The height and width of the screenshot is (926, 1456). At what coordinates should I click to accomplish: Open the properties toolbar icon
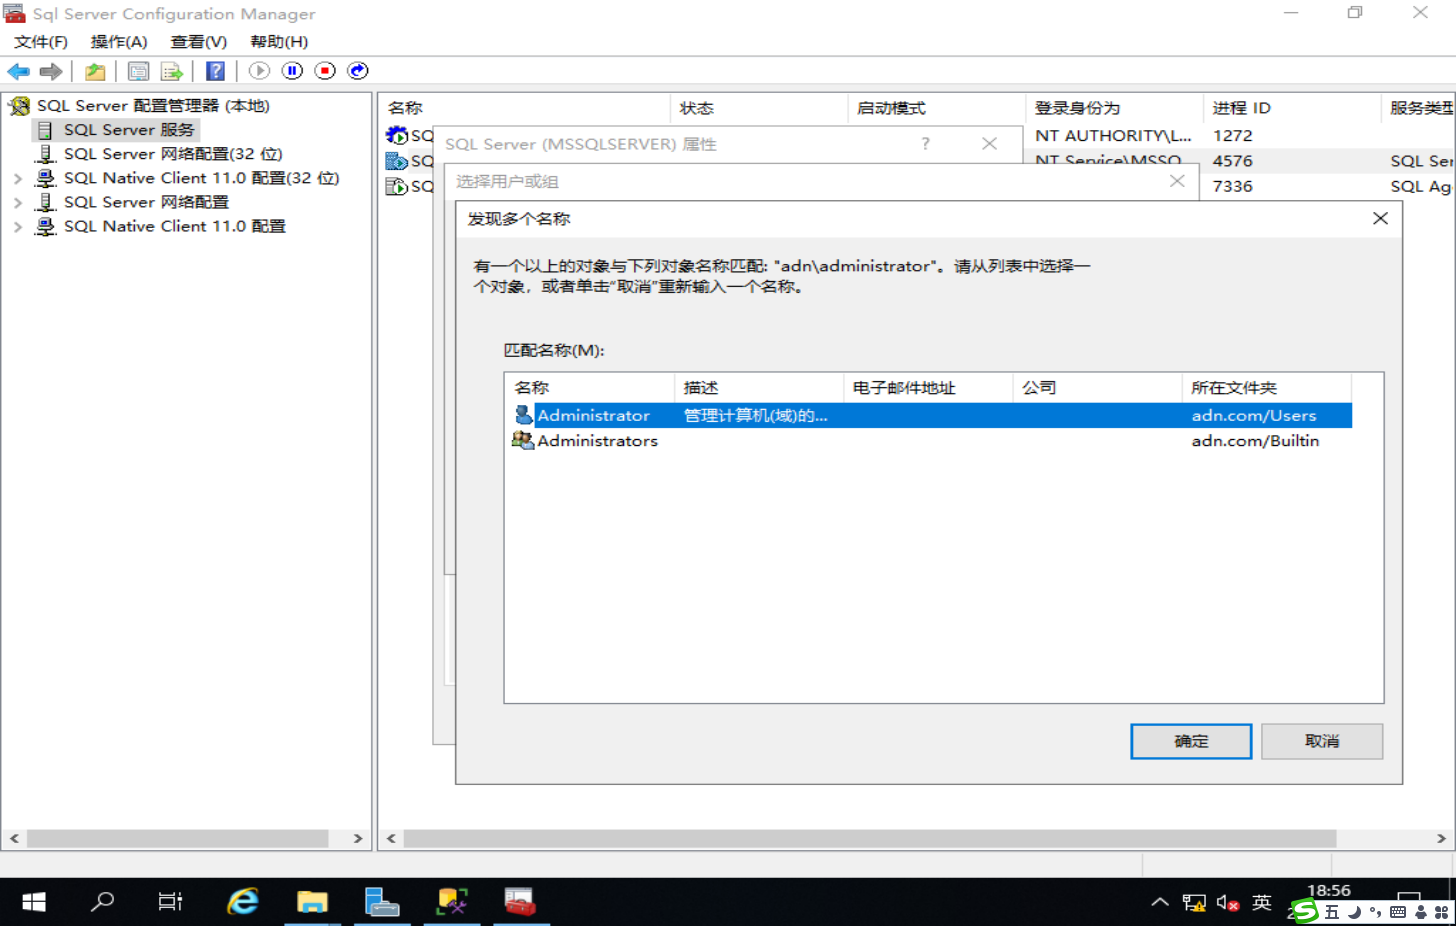139,70
